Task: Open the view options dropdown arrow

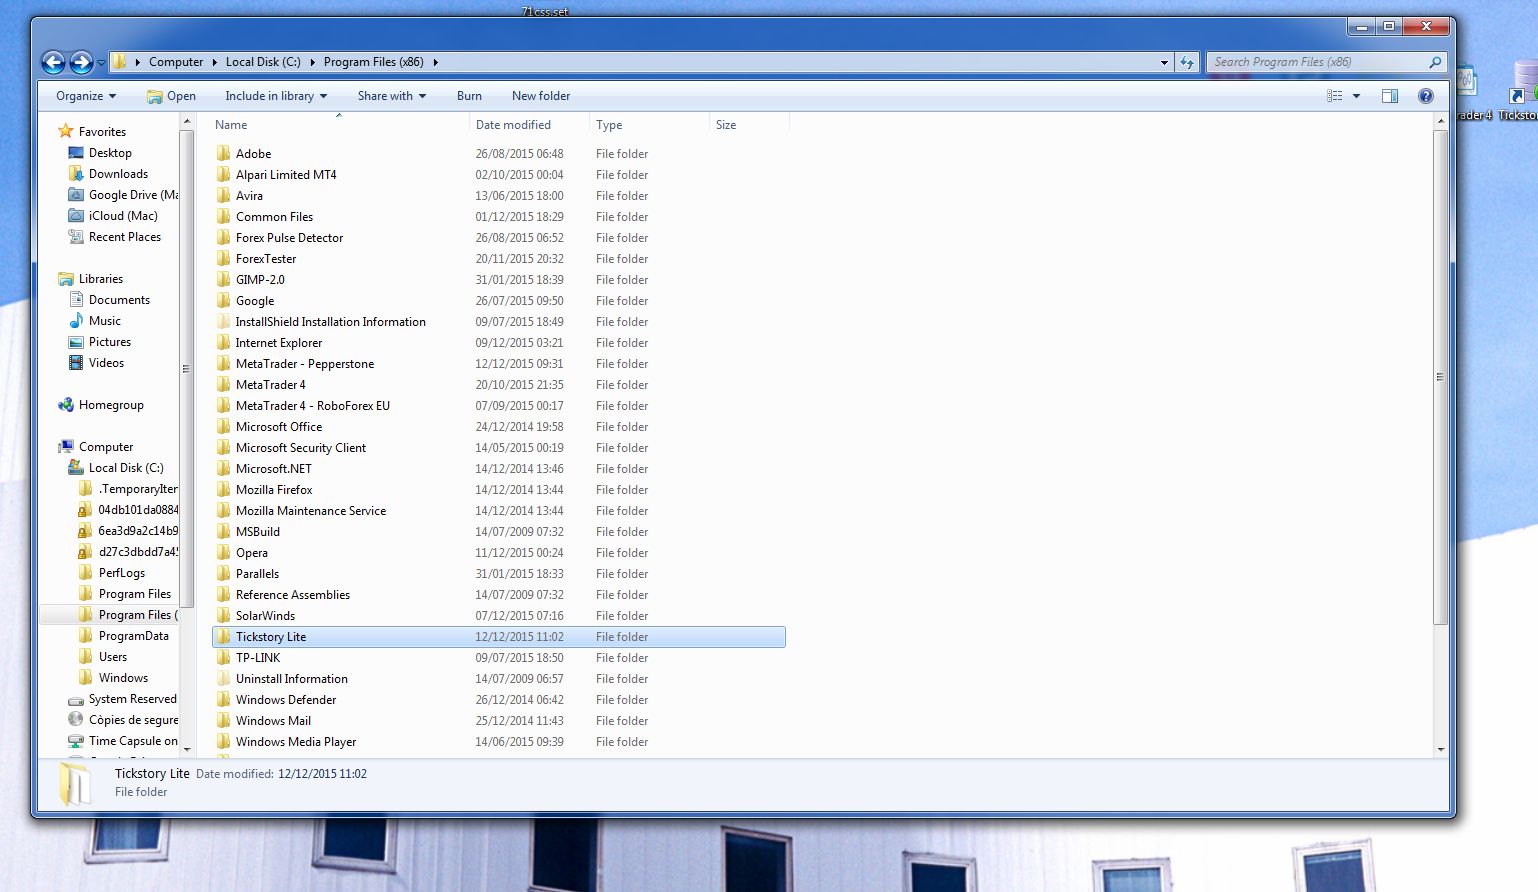Action: click(1356, 96)
